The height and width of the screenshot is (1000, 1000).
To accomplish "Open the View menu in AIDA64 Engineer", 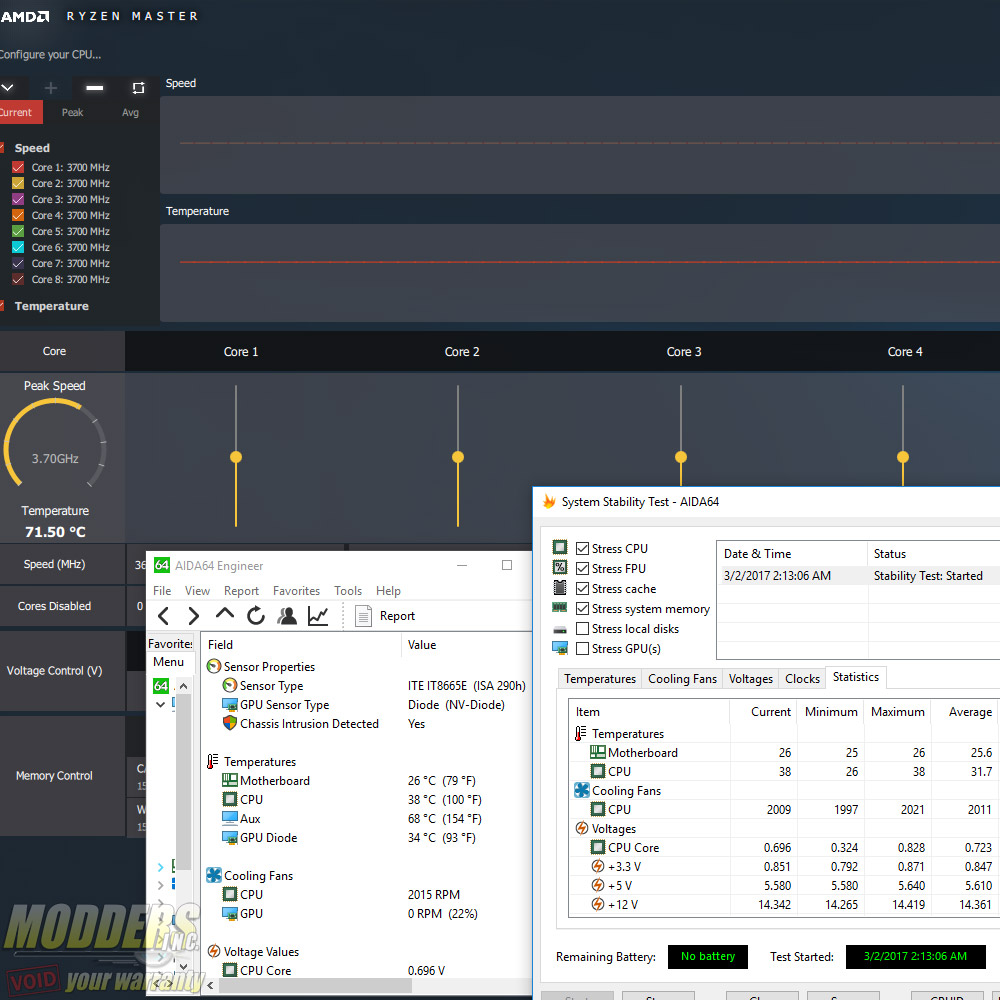I will (x=197, y=591).
